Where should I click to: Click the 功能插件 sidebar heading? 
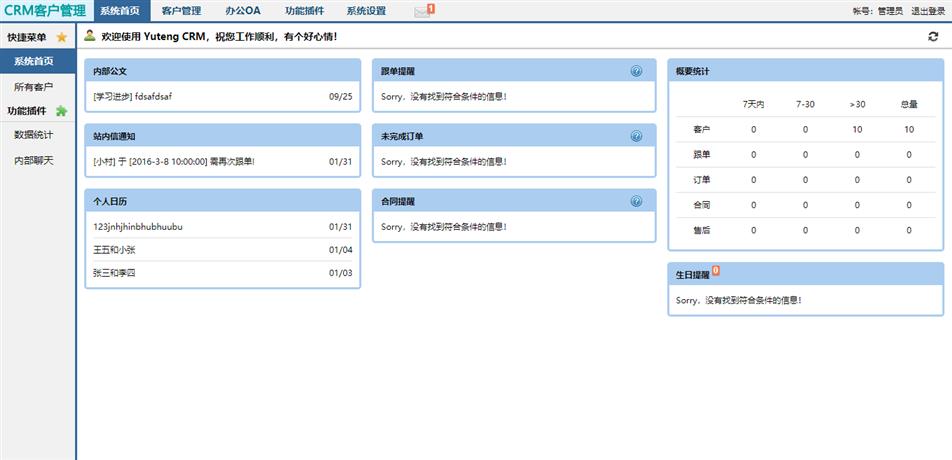click(x=27, y=110)
